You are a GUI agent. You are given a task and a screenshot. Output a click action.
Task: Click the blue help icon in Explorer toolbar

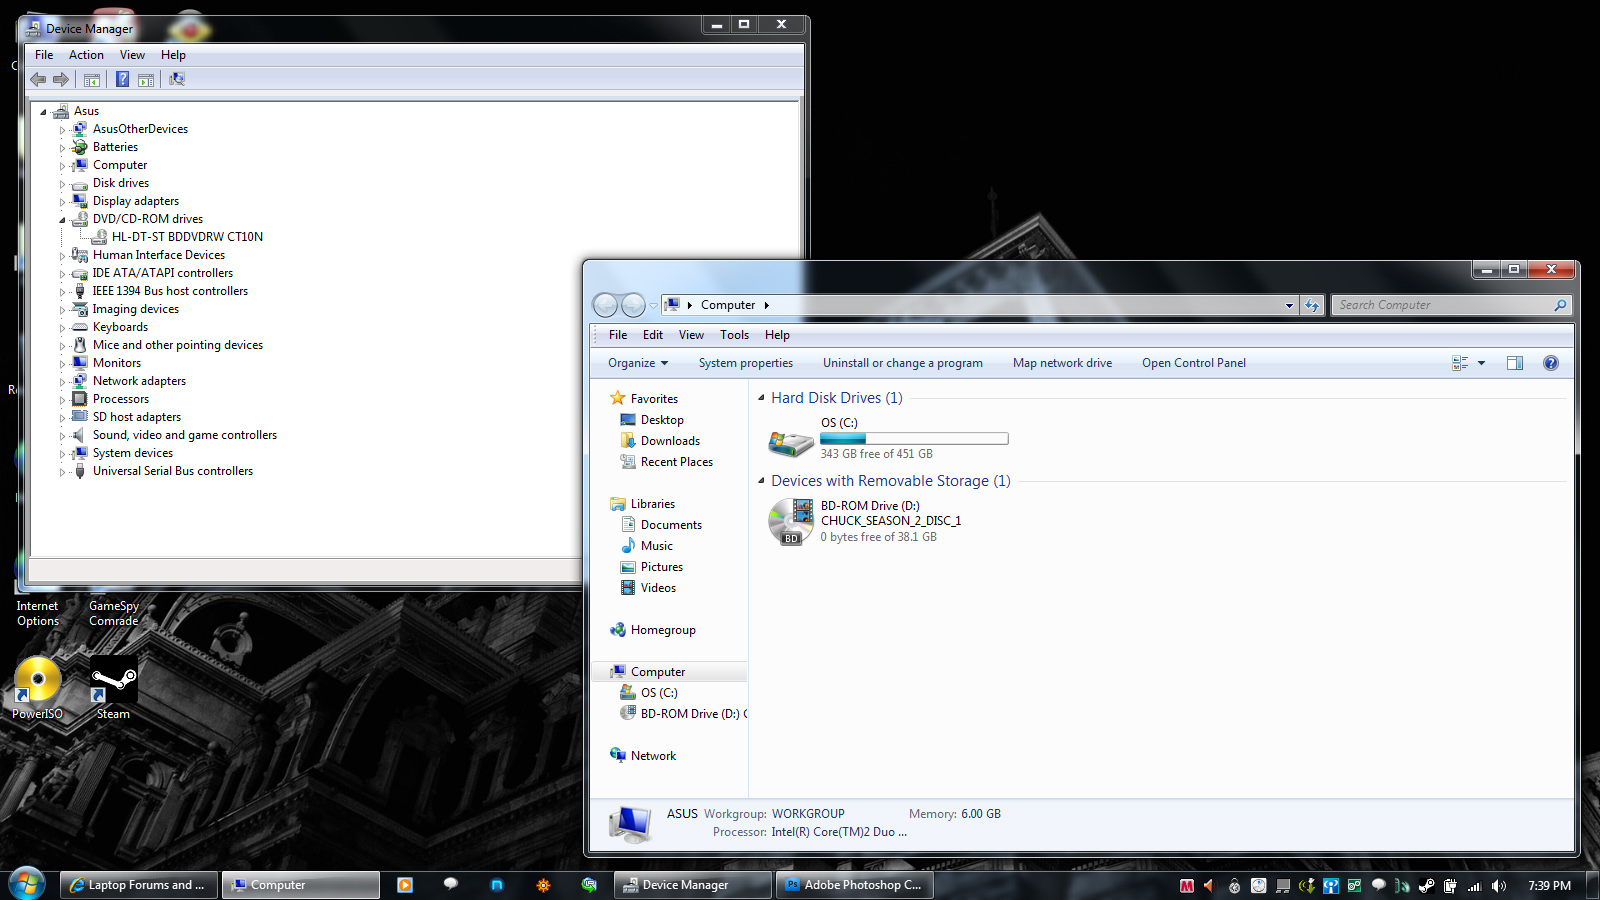1550,363
